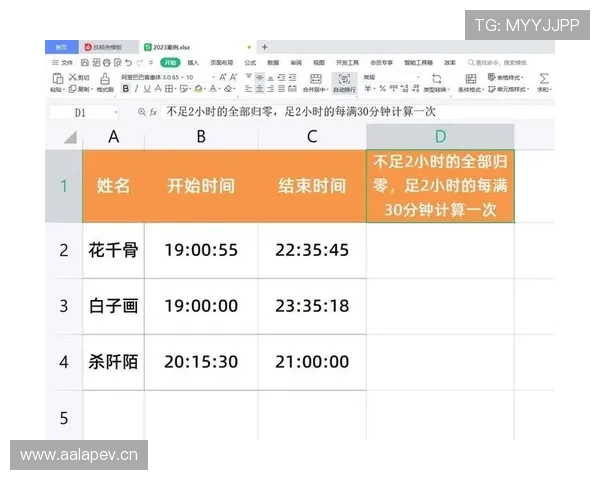Viewport: 600px width, 480px height.
Task: Click the Cut scissors icon
Action: [x=73, y=77]
